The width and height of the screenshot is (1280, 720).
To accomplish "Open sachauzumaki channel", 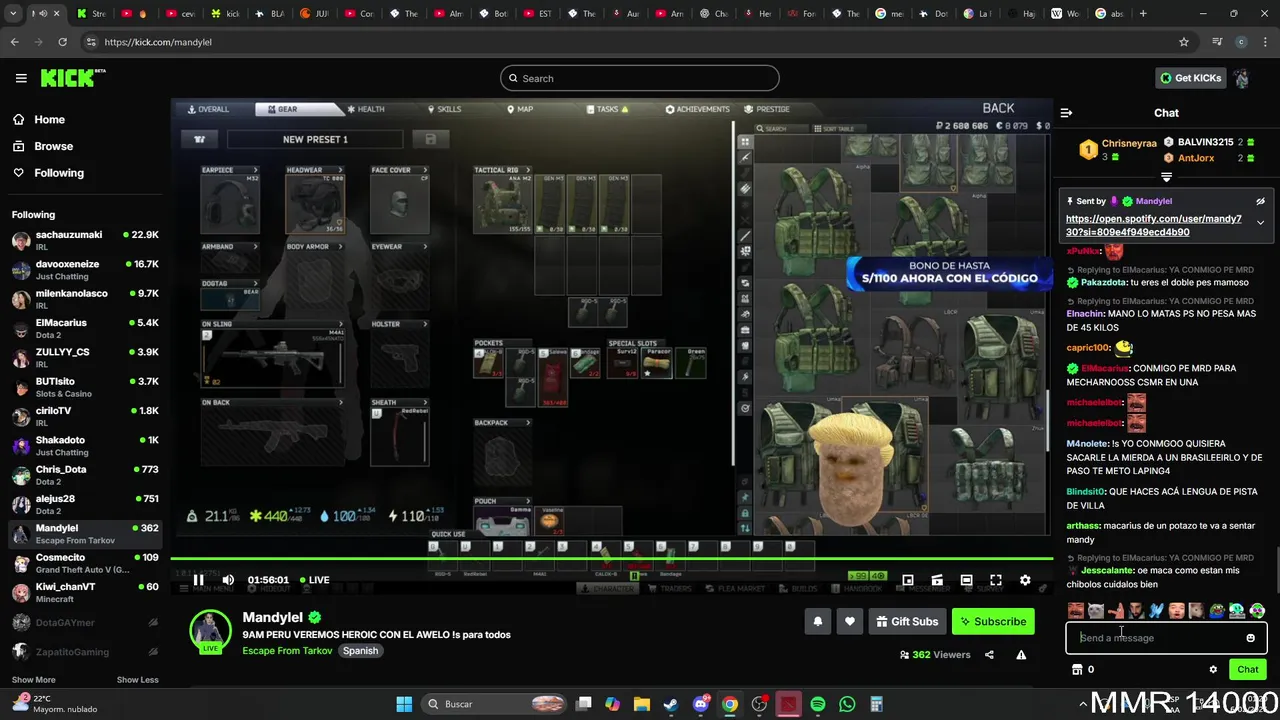I will click(x=85, y=241).
